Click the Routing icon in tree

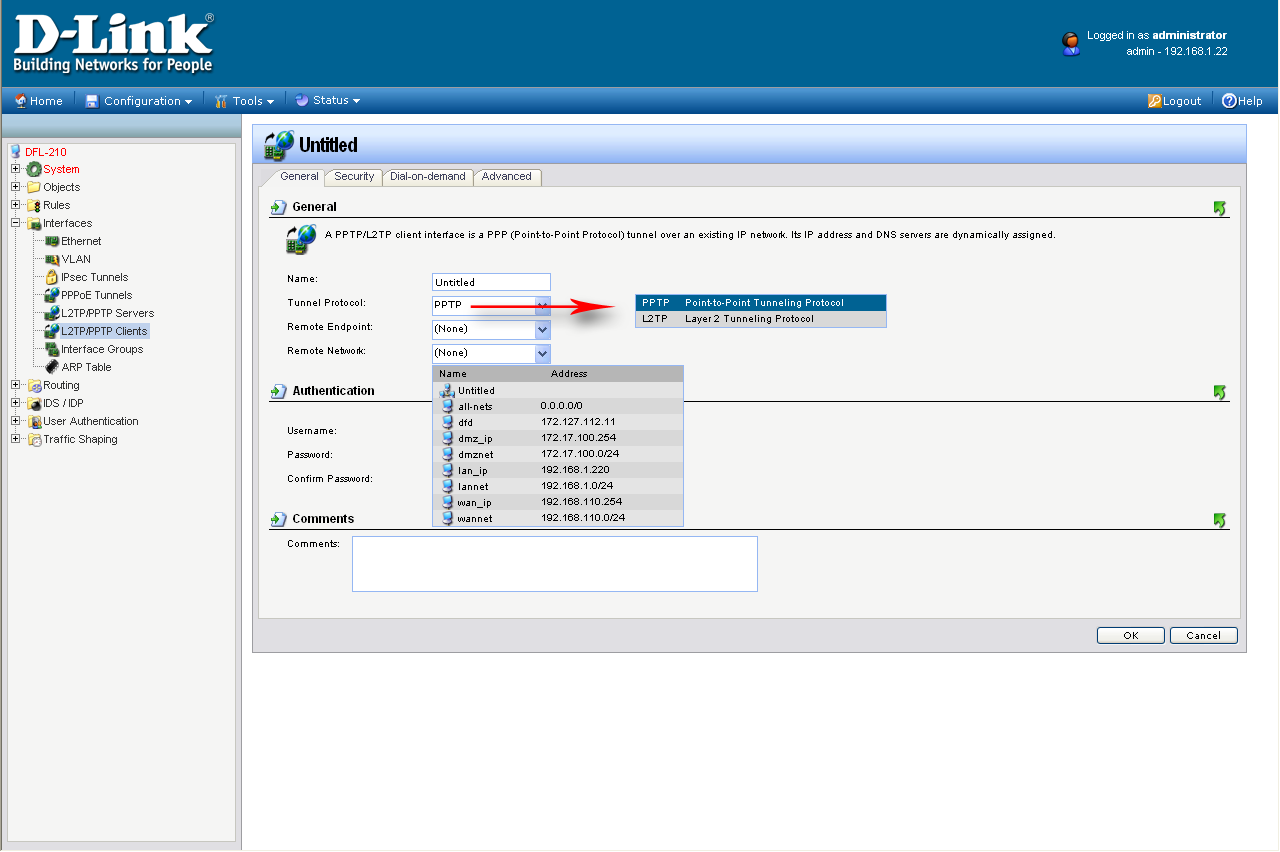click(34, 385)
